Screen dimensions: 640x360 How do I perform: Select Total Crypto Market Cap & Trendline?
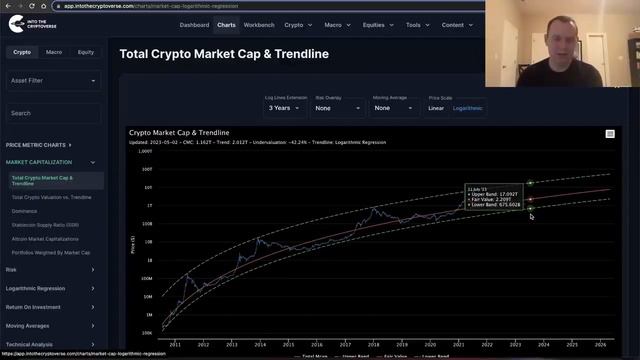(56, 181)
